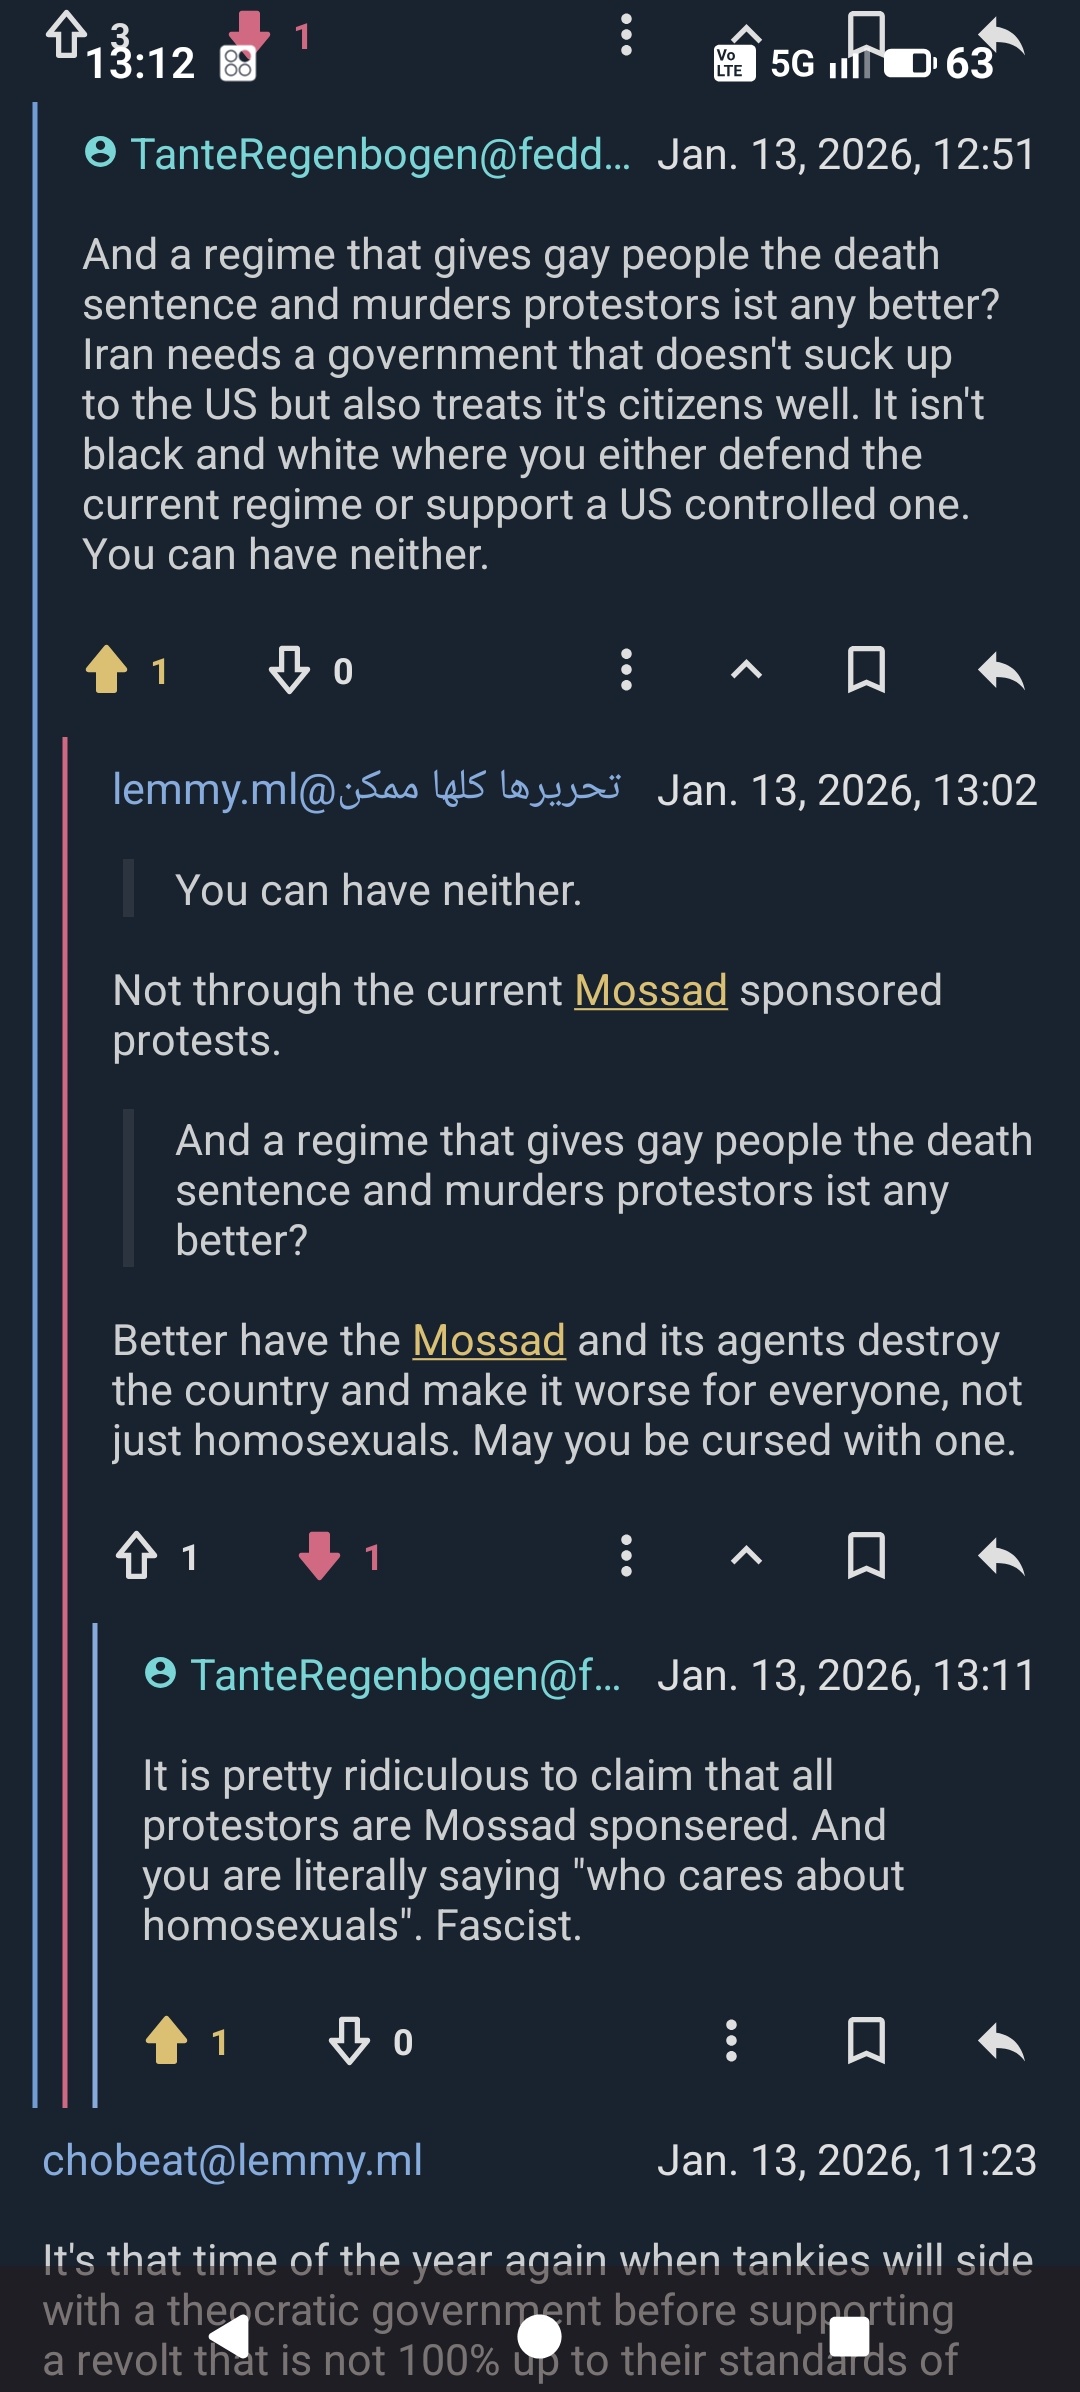Save the 13:02 Mossad reply
Screen dimensions: 1080x2392
pyautogui.click(x=866, y=1556)
